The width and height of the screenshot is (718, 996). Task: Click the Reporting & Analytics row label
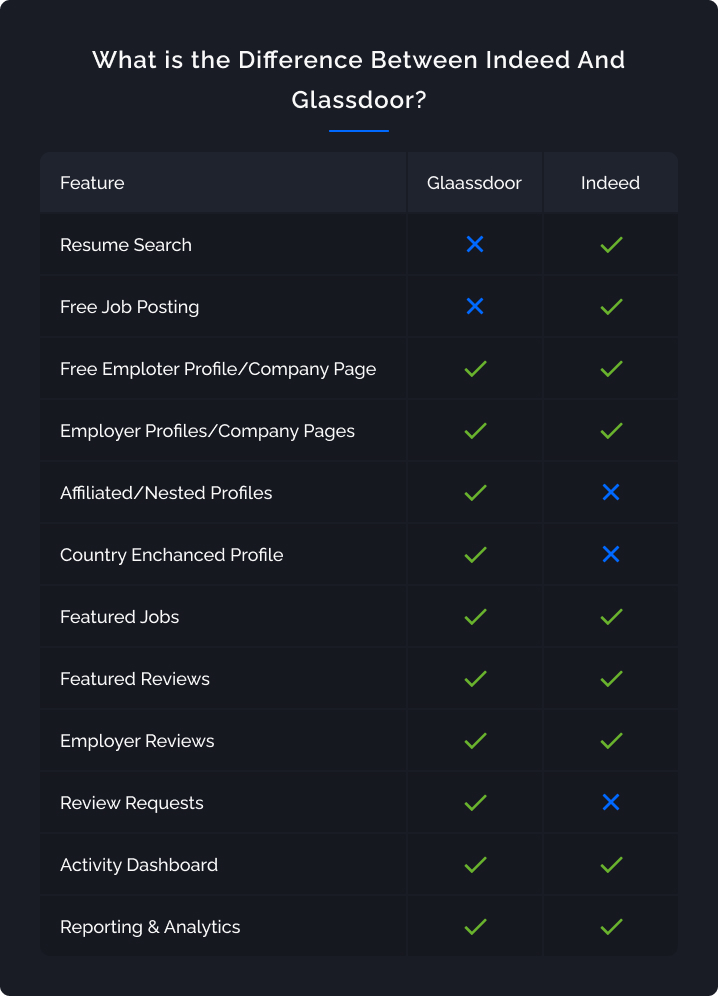point(150,927)
